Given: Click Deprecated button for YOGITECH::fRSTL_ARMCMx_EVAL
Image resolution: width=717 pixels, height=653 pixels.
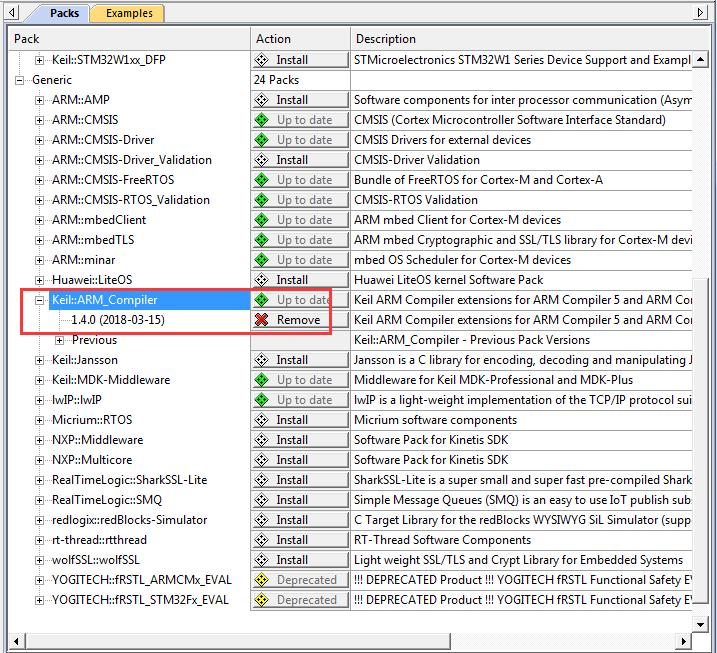Looking at the screenshot, I should pos(300,580).
